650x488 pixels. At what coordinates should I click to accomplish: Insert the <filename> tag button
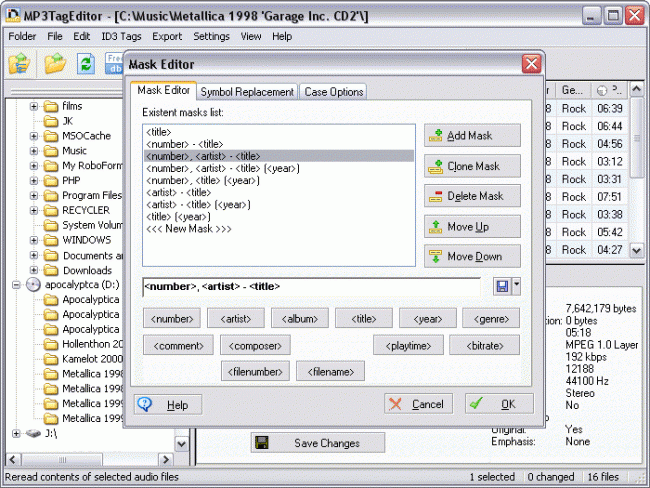[x=330, y=371]
